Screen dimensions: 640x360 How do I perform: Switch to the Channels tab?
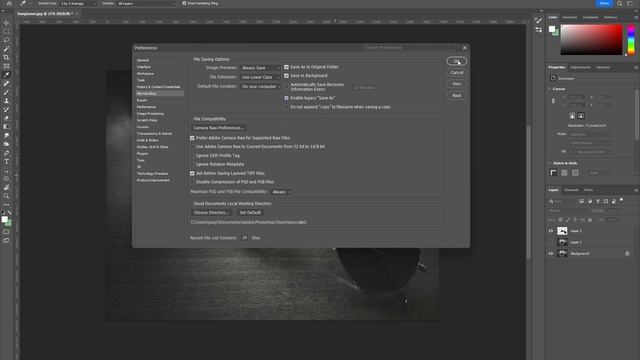(x=571, y=190)
